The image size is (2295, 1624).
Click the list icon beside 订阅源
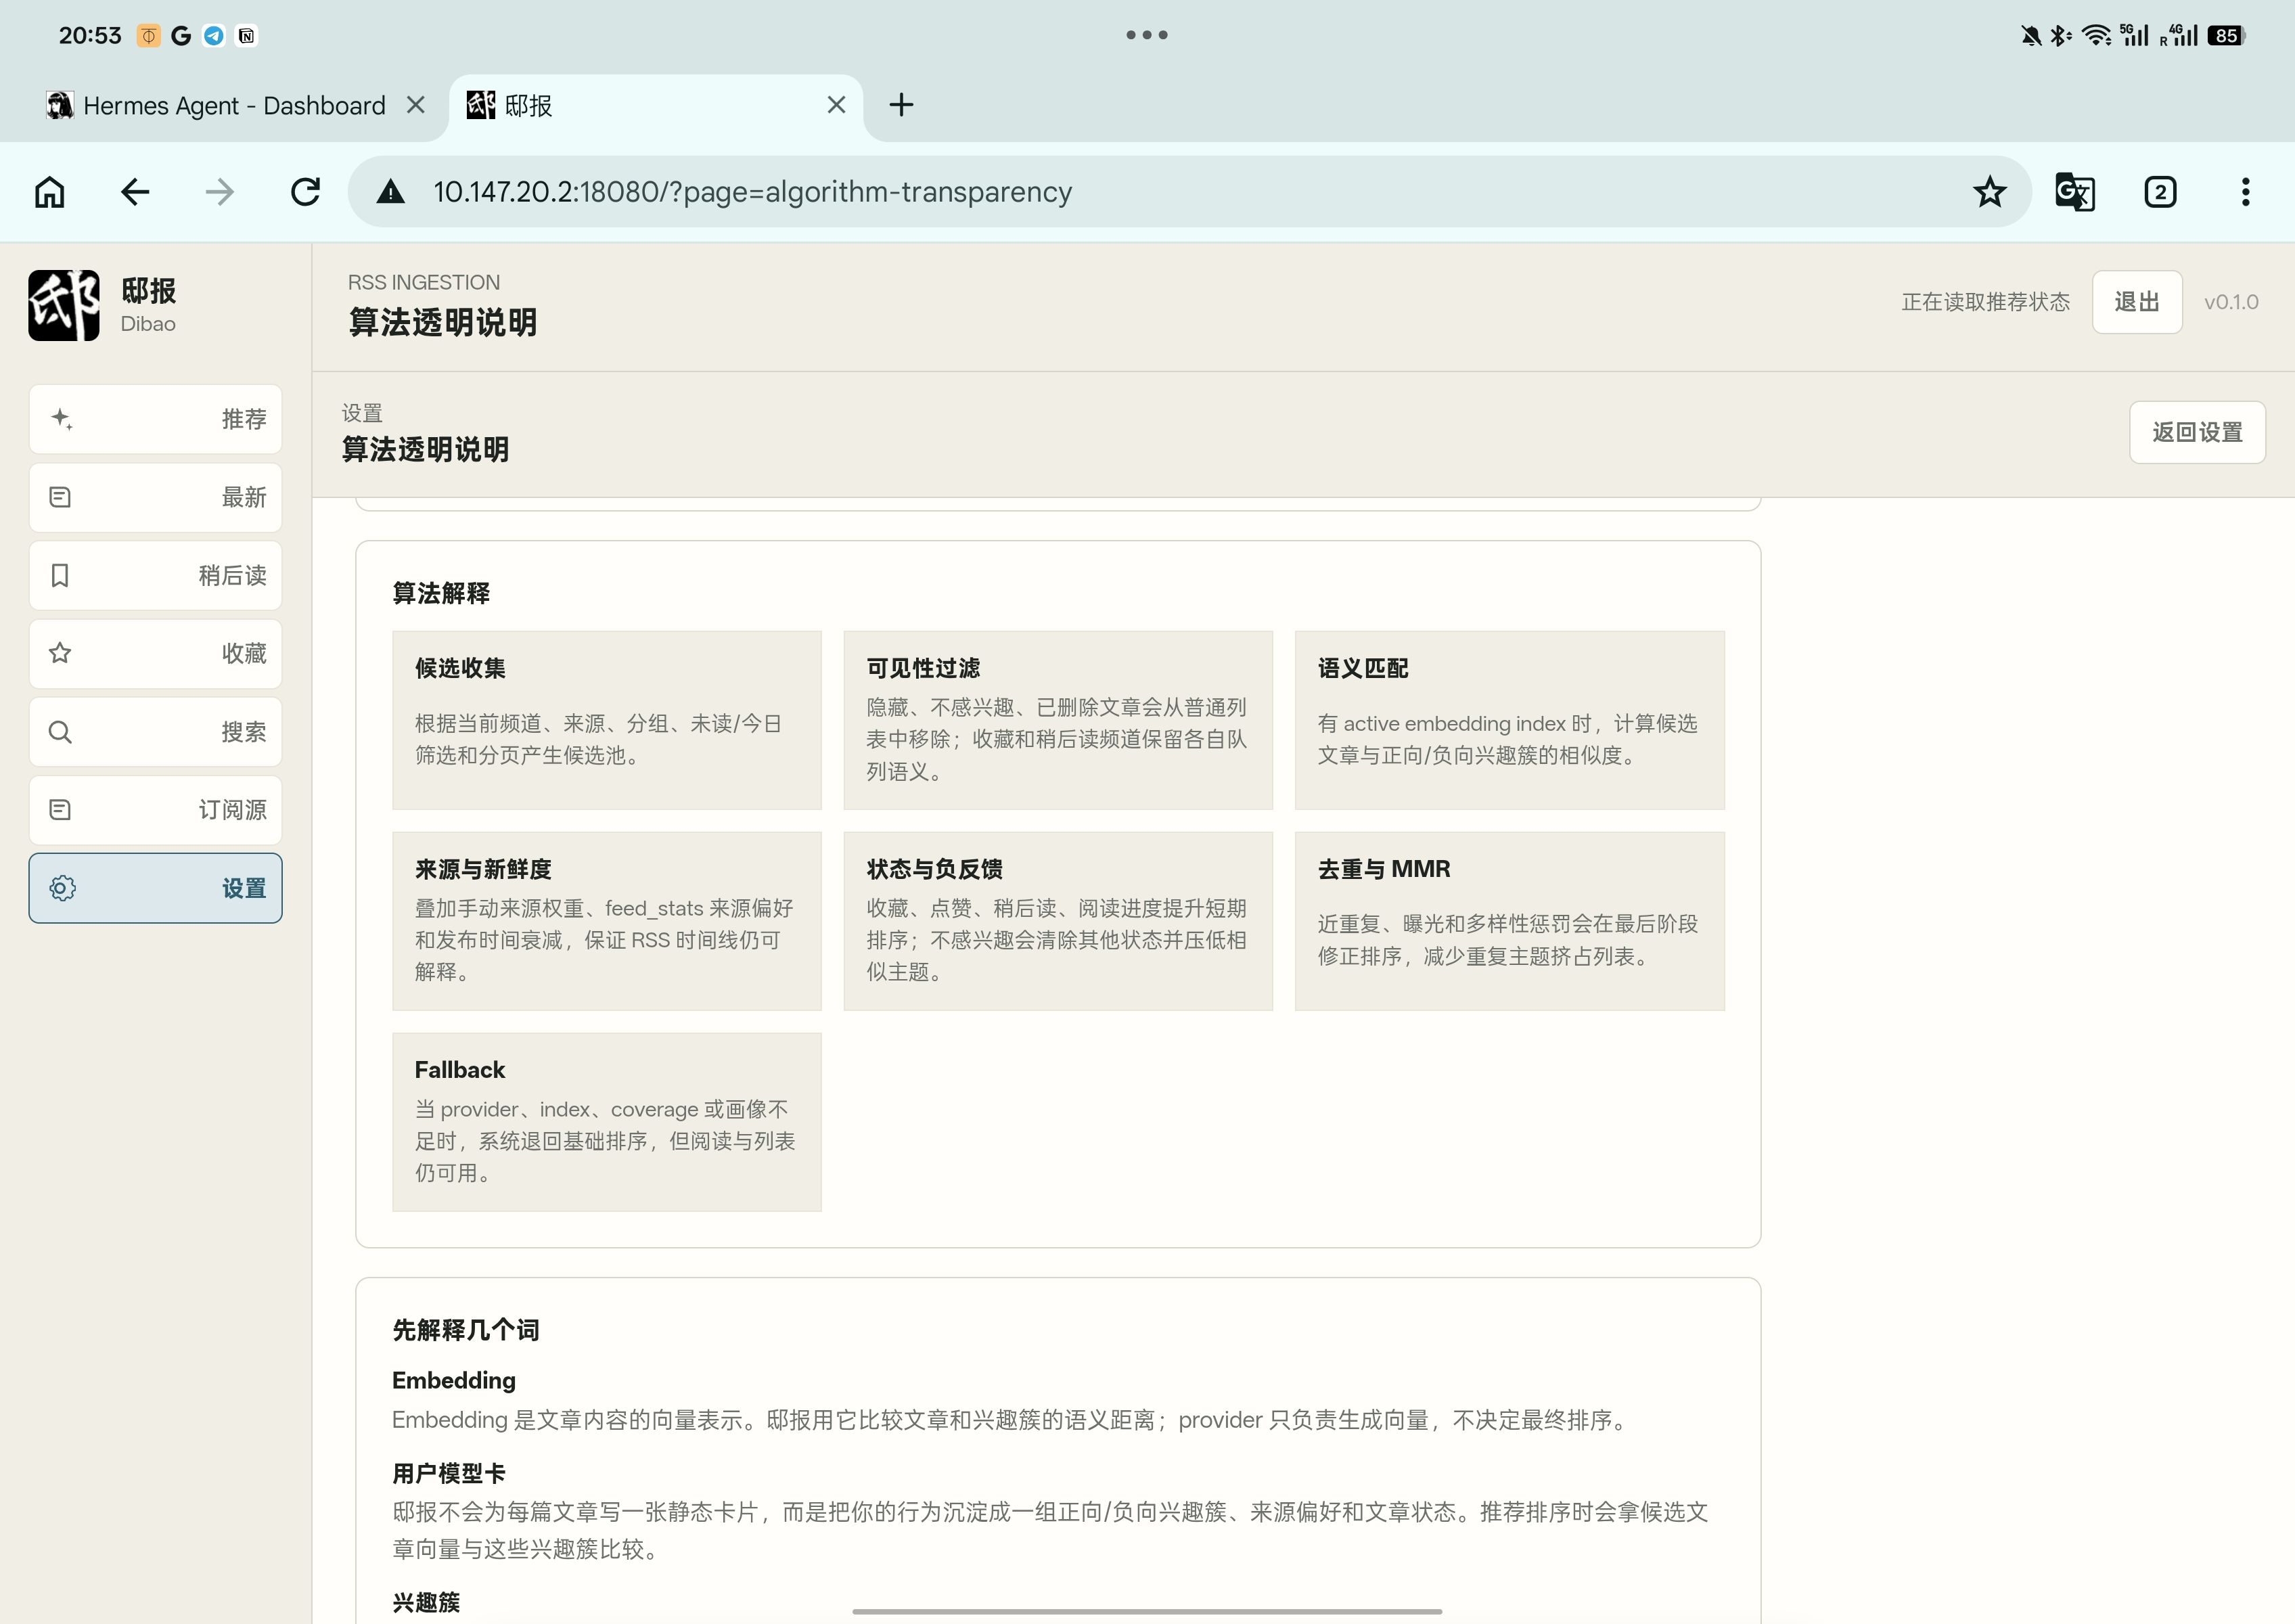[x=60, y=810]
